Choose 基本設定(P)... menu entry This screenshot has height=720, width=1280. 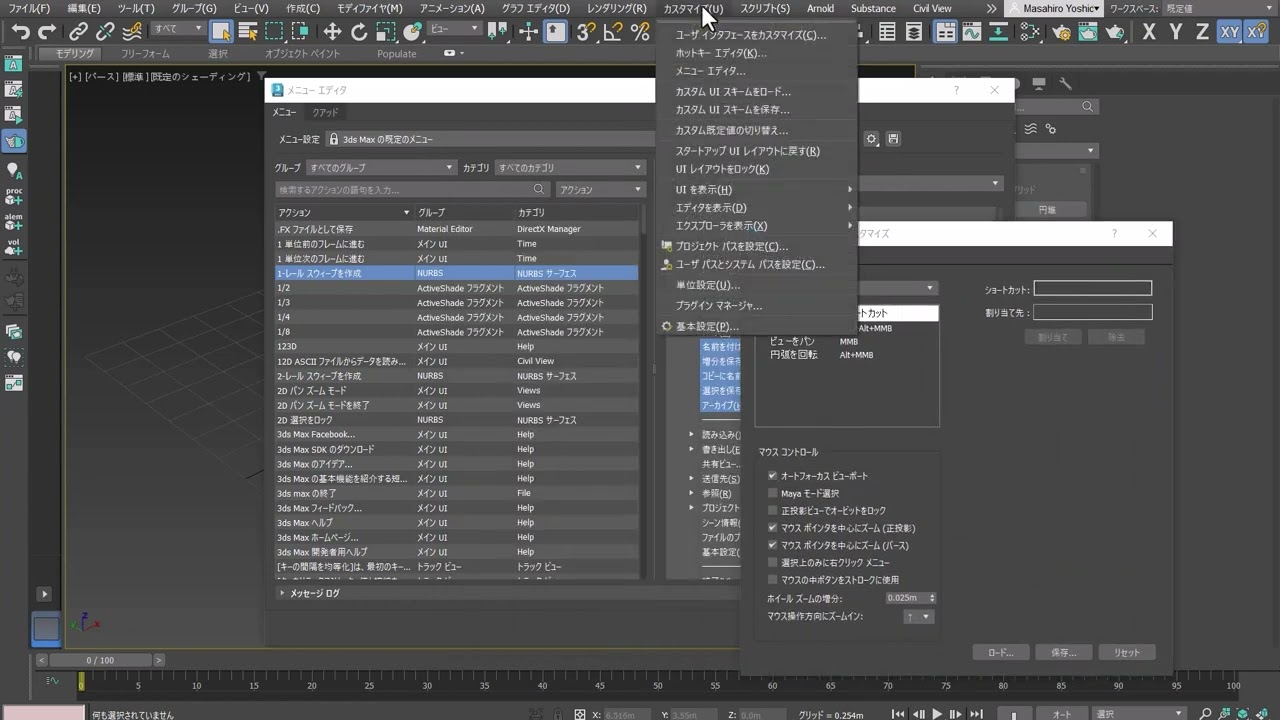point(757,326)
